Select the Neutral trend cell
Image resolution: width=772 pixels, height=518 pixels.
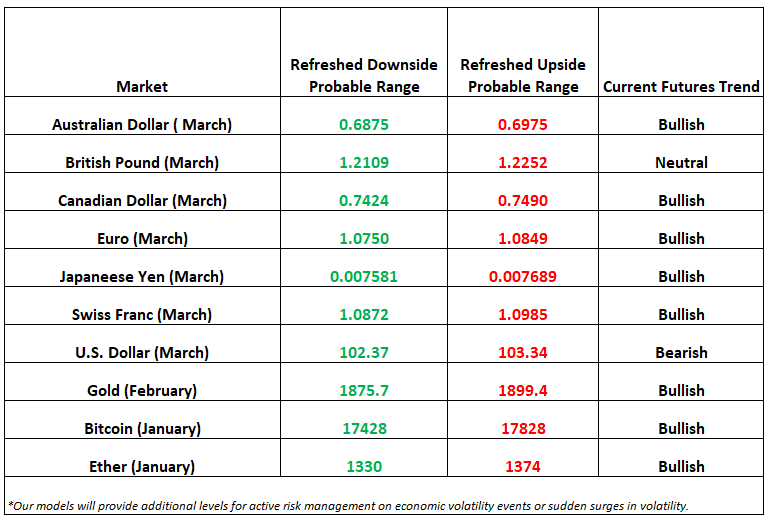[x=681, y=162]
